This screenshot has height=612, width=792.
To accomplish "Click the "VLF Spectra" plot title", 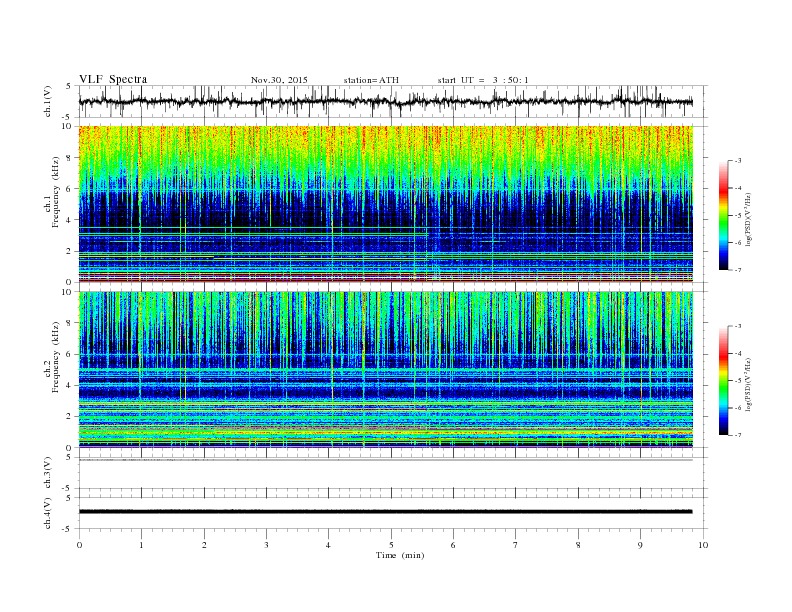I will pos(113,79).
